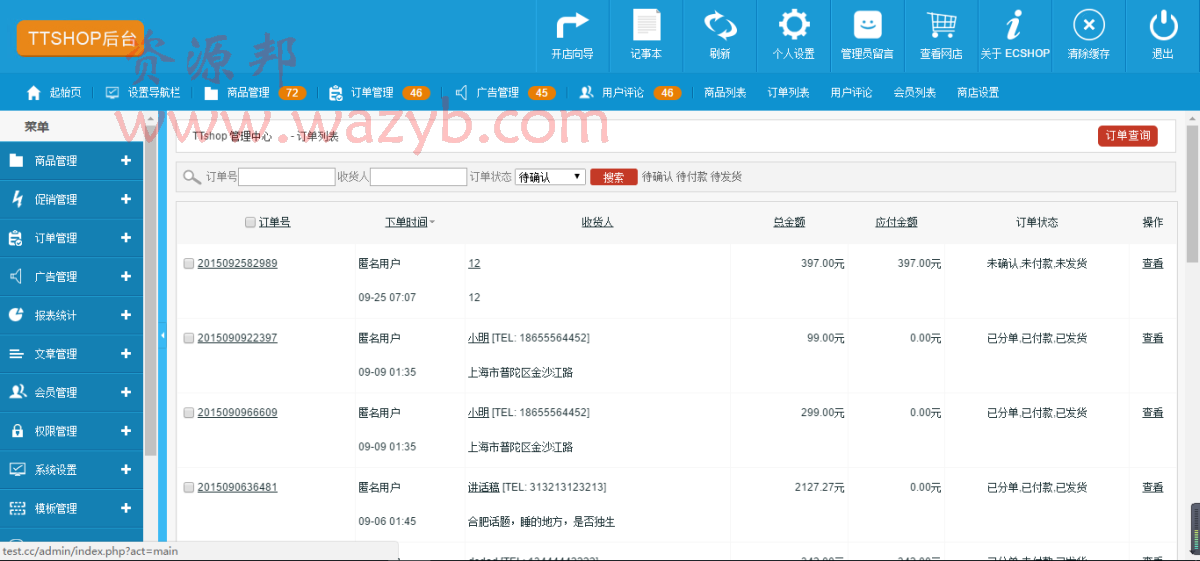Open 商店设置 in navigation bar
The image size is (1200, 561).
click(978, 93)
